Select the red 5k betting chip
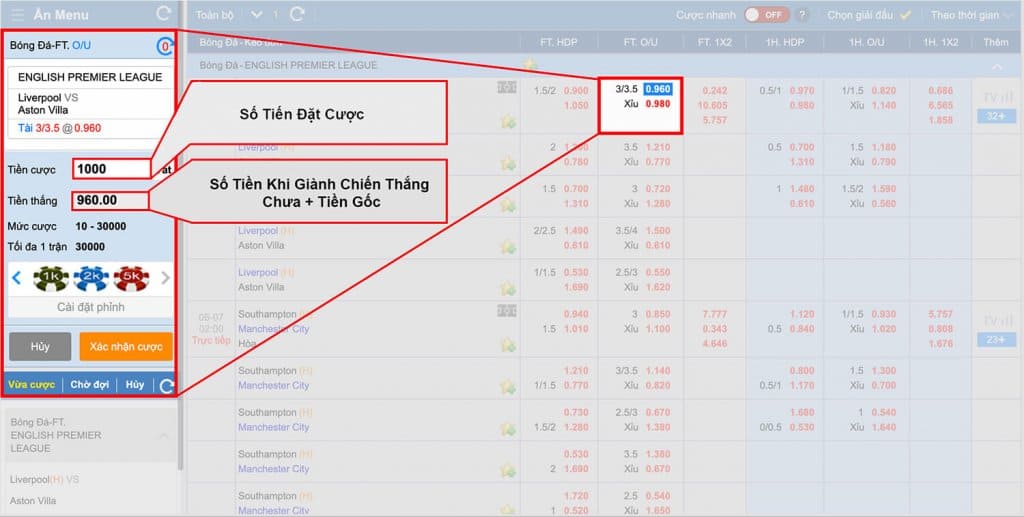This screenshot has width=1024, height=517. (x=130, y=278)
